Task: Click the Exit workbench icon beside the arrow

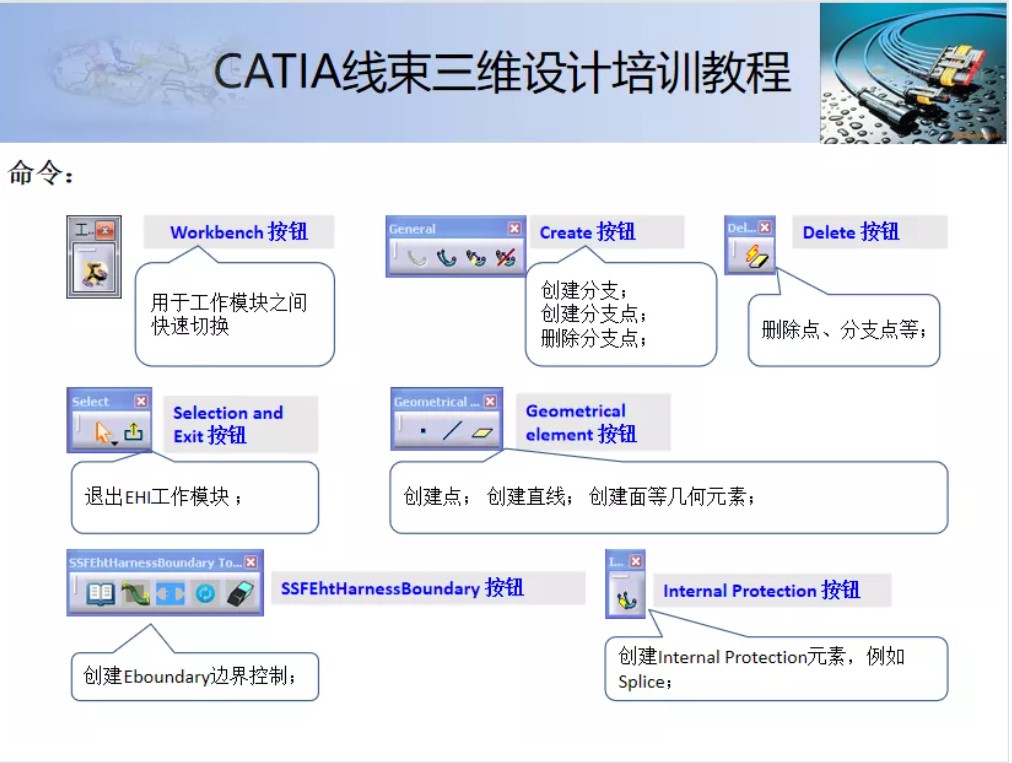Action: point(134,431)
